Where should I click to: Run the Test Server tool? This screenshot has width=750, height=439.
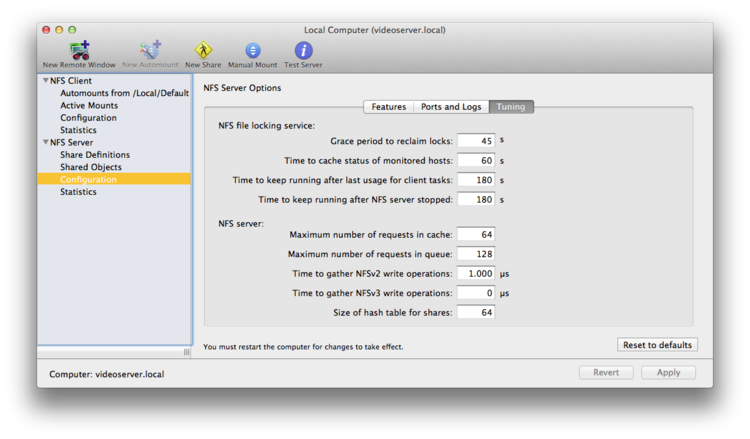303,55
